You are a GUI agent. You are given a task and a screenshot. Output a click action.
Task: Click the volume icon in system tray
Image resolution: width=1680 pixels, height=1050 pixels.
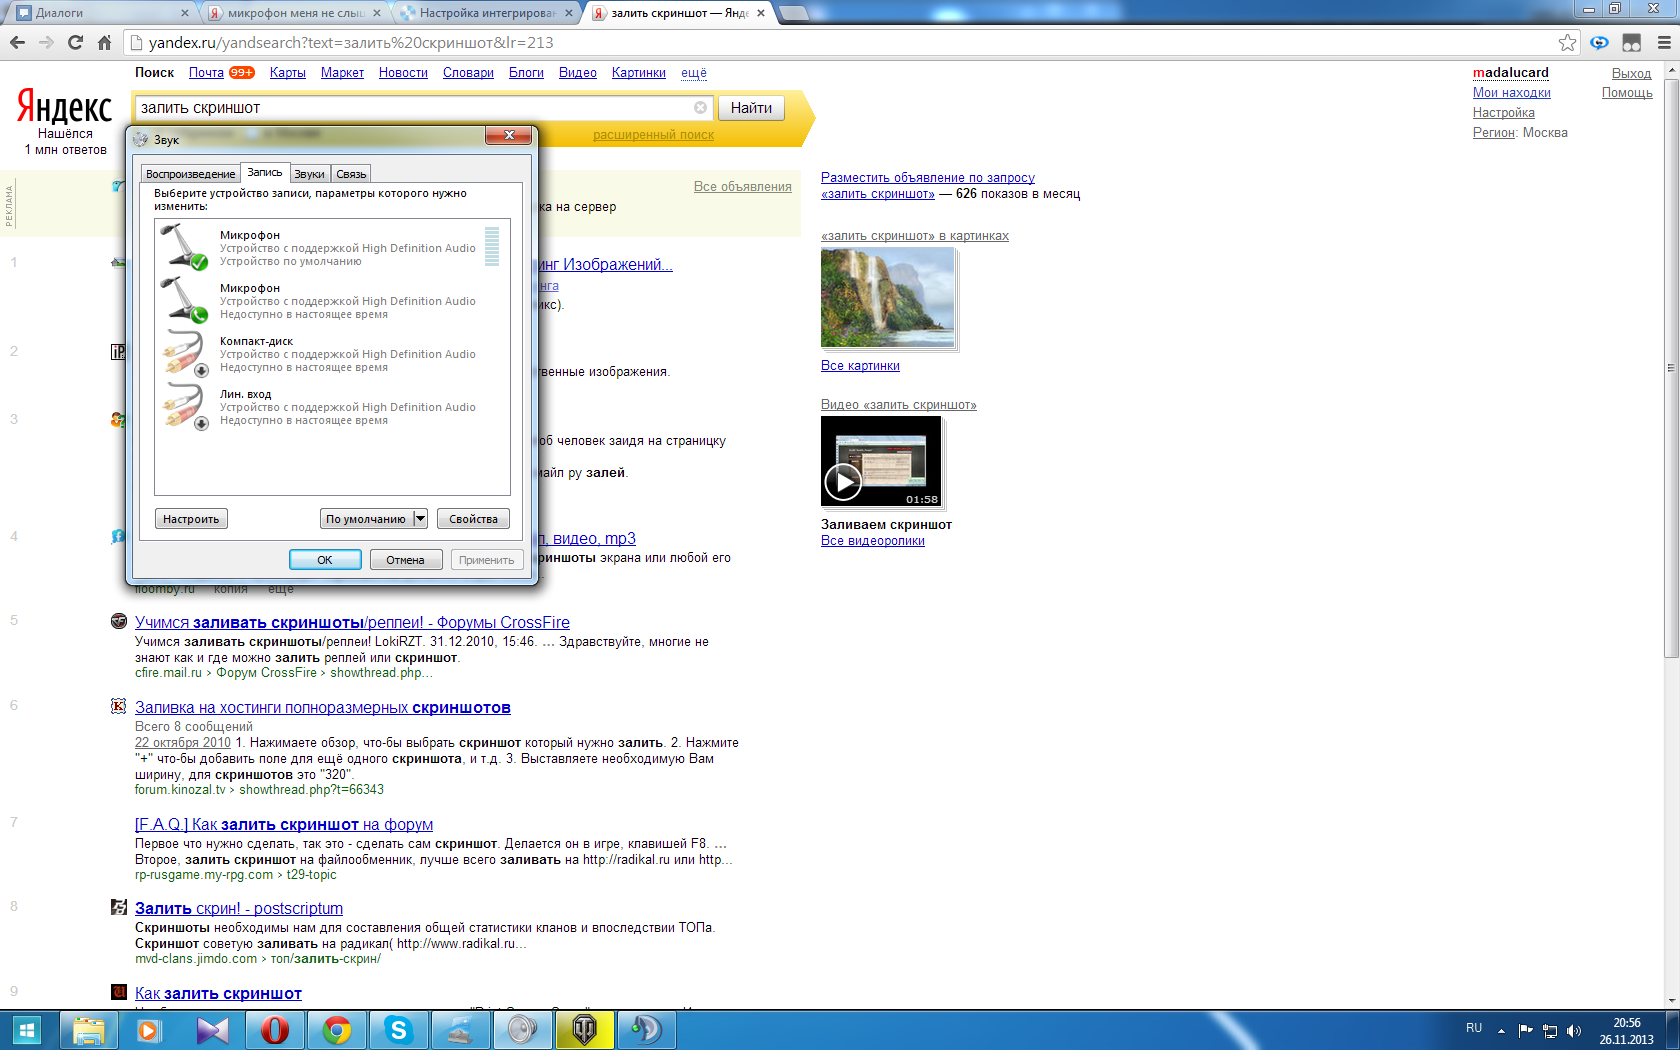click(1574, 1030)
